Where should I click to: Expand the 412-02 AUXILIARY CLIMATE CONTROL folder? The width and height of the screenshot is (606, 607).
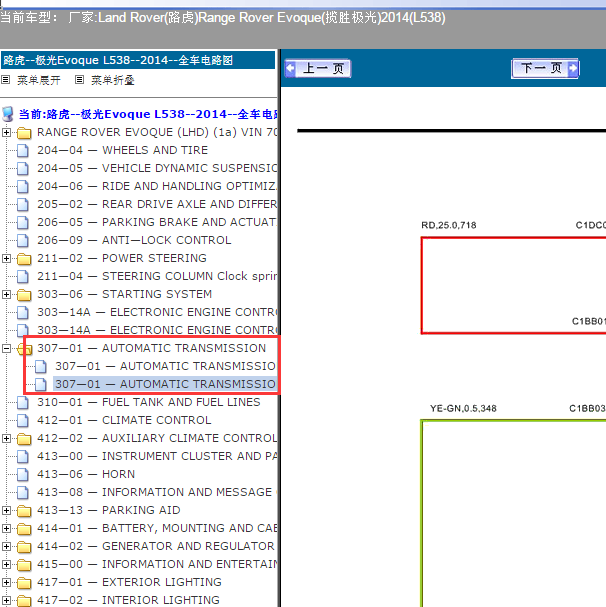6,438
